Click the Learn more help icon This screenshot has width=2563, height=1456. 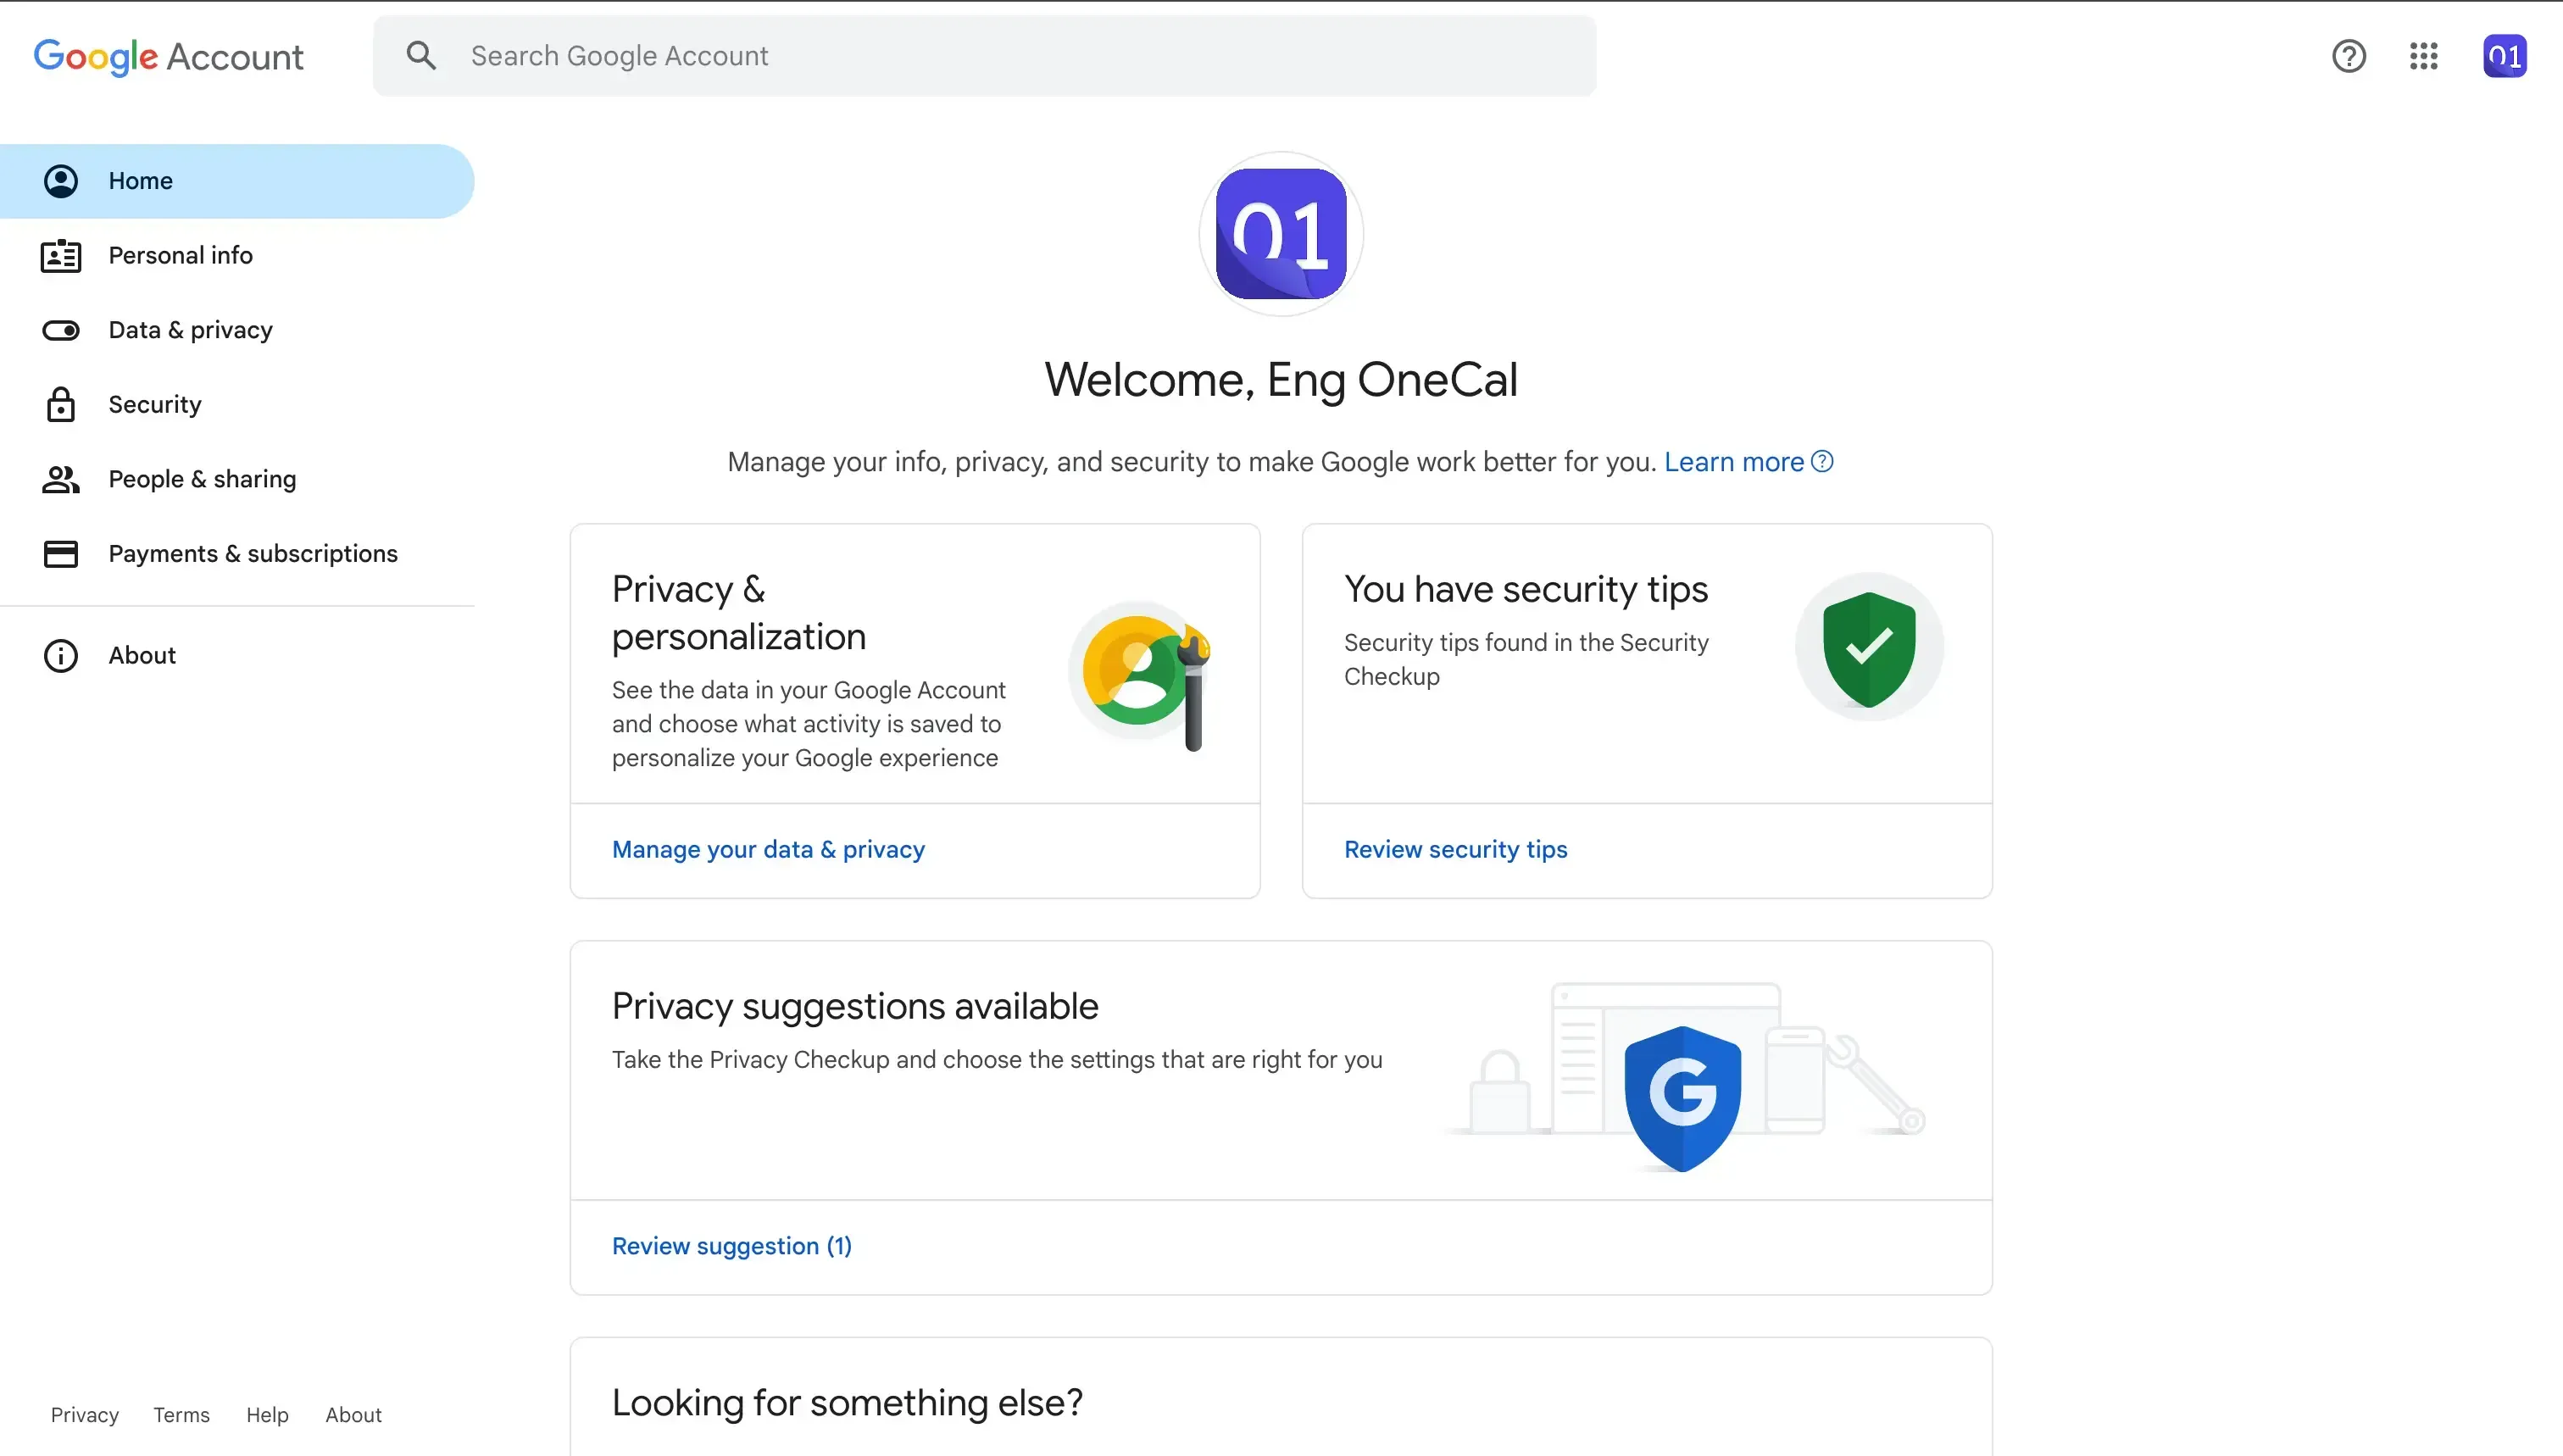click(1821, 461)
